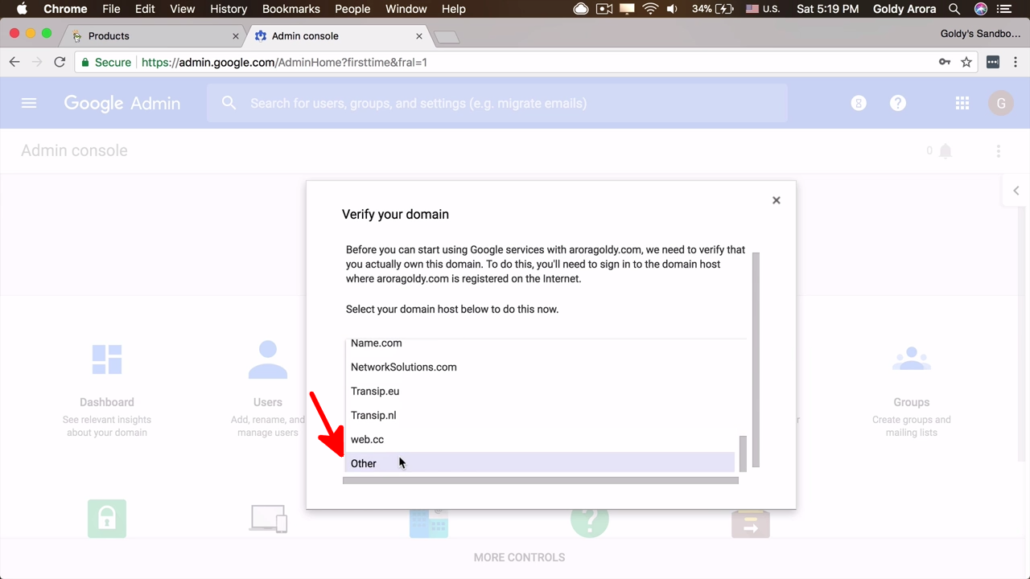Click the dialog's outer vertical scrollbar
This screenshot has height=579, width=1030.
(755, 359)
